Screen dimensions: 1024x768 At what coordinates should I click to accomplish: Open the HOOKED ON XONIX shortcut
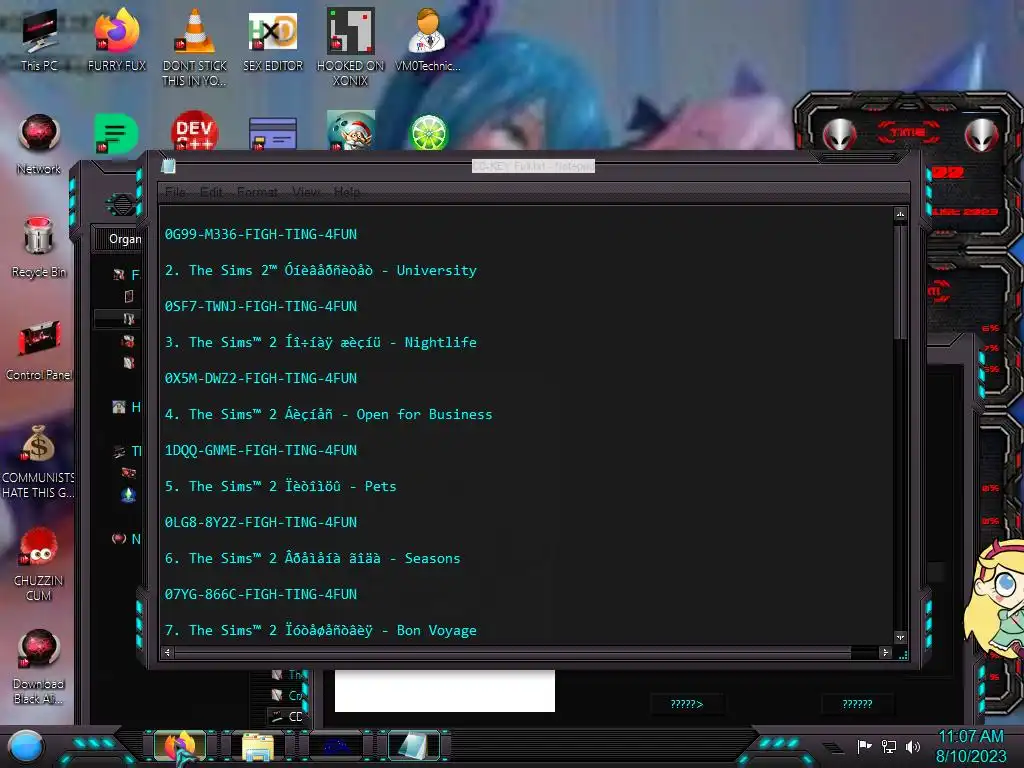tap(351, 47)
